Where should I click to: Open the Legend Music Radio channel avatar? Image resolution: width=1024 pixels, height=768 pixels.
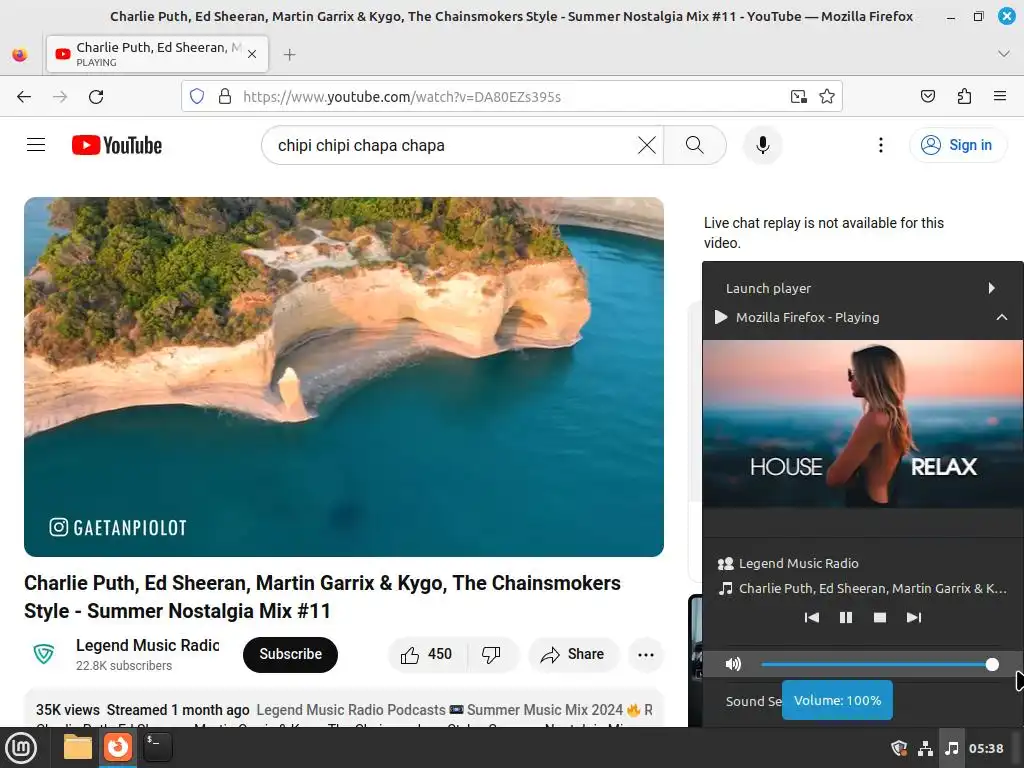coord(44,654)
